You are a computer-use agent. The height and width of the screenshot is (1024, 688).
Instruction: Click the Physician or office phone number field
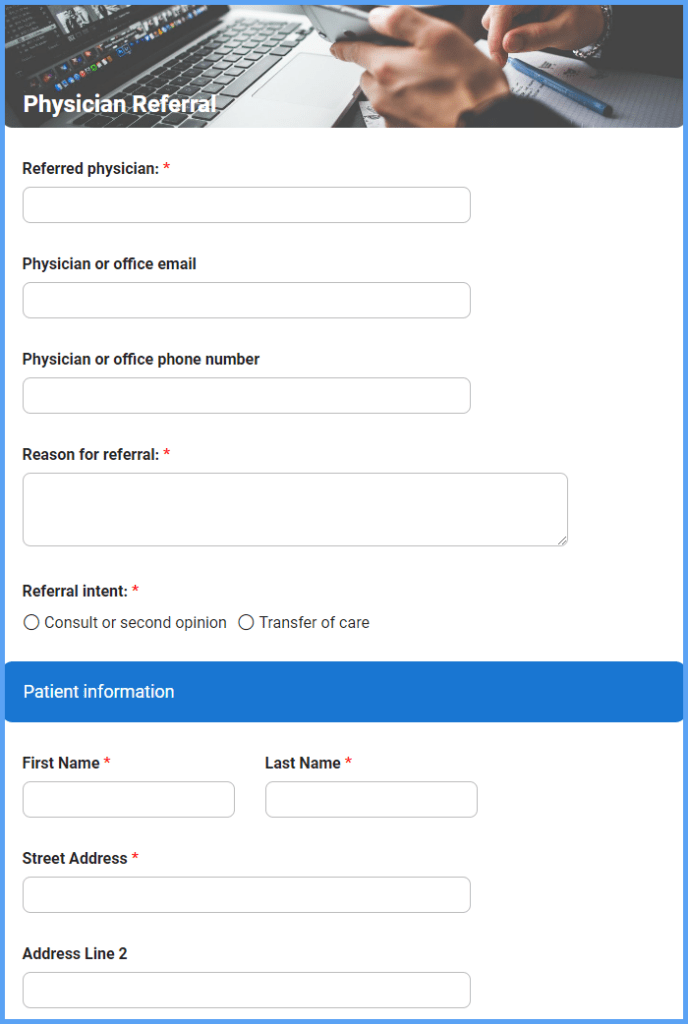[246, 395]
